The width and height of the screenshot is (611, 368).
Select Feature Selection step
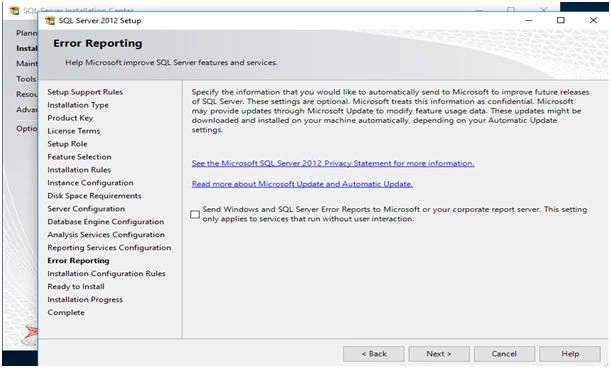click(79, 157)
